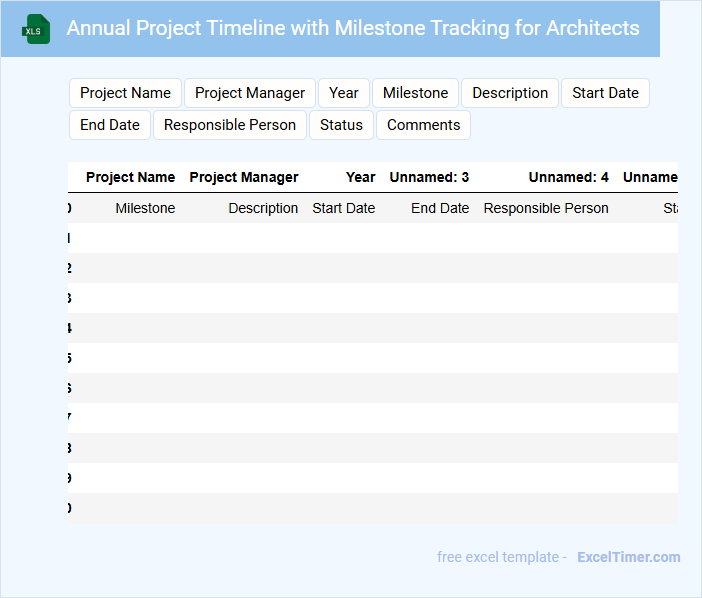The height and width of the screenshot is (598, 702).
Task: Click the Milestone cell in first row
Action: pos(145,208)
